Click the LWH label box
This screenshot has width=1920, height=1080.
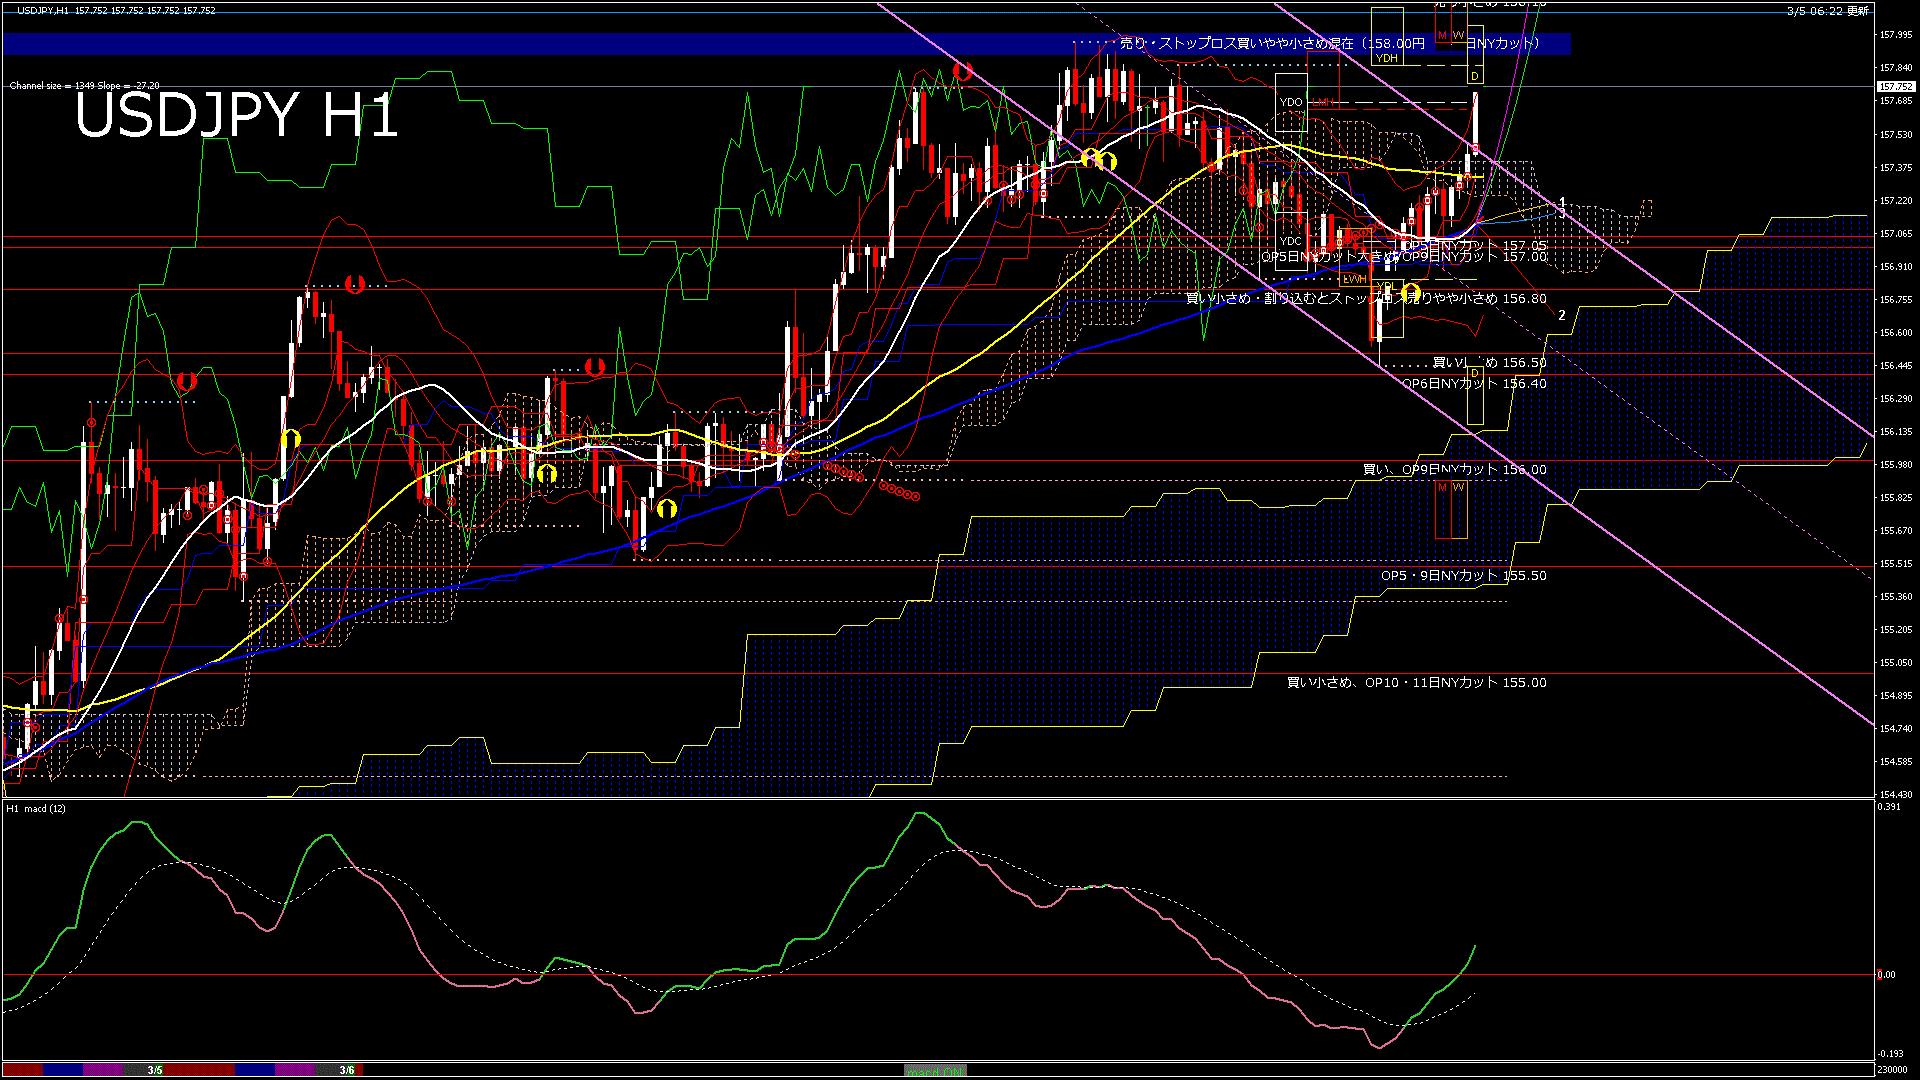(1354, 279)
